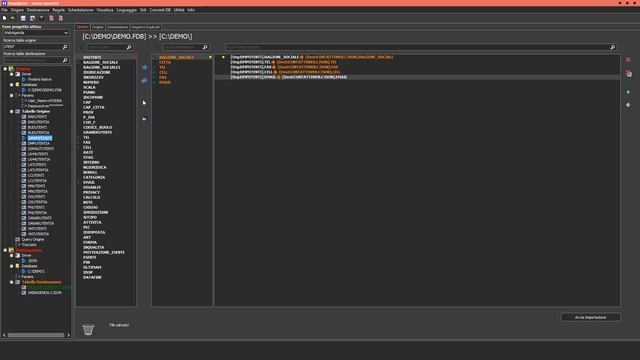Select CODICE_RUOLO in source field list
Image resolution: width=640 pixels, height=360 pixels.
(98, 127)
